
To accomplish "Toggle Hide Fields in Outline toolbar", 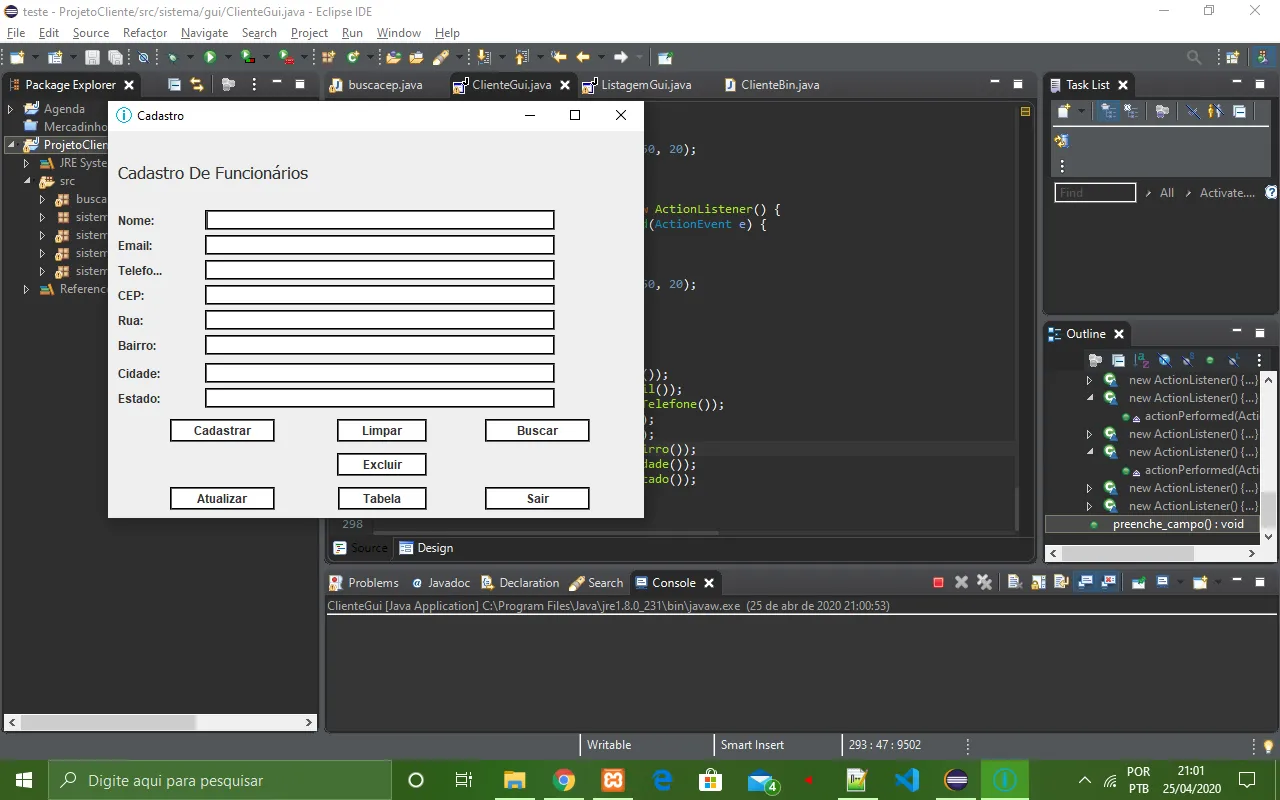I will (x=1165, y=360).
